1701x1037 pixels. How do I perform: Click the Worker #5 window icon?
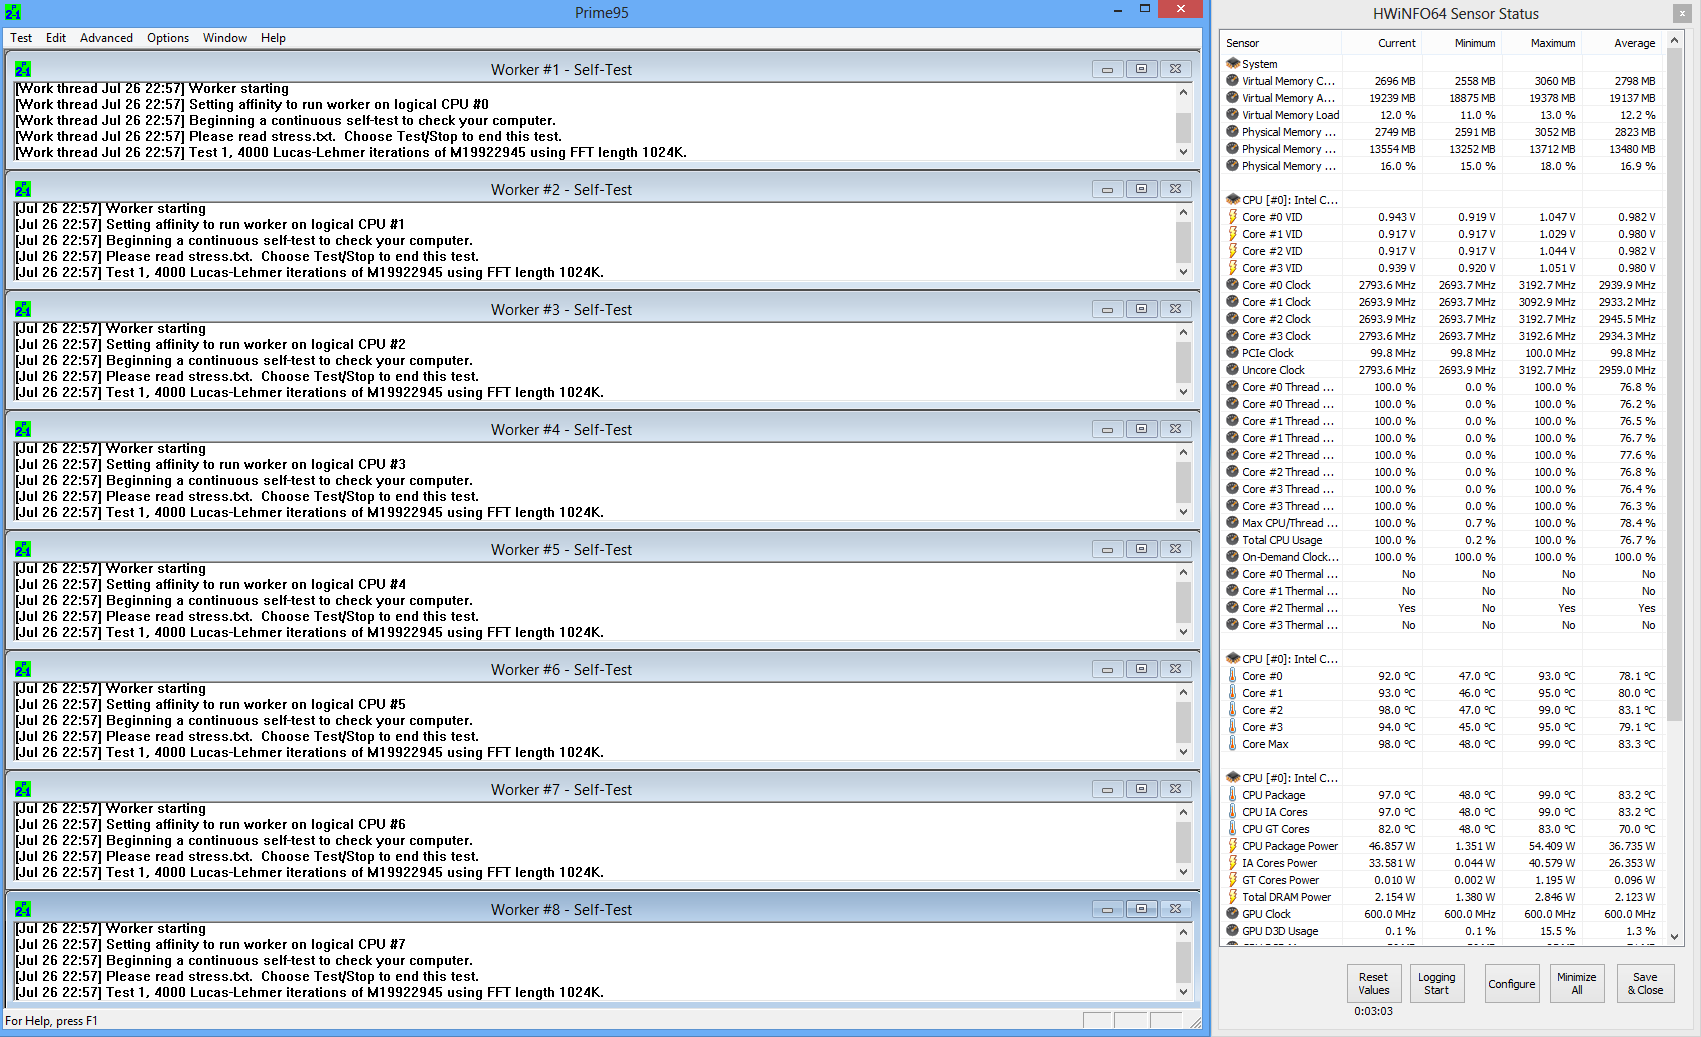point(23,549)
